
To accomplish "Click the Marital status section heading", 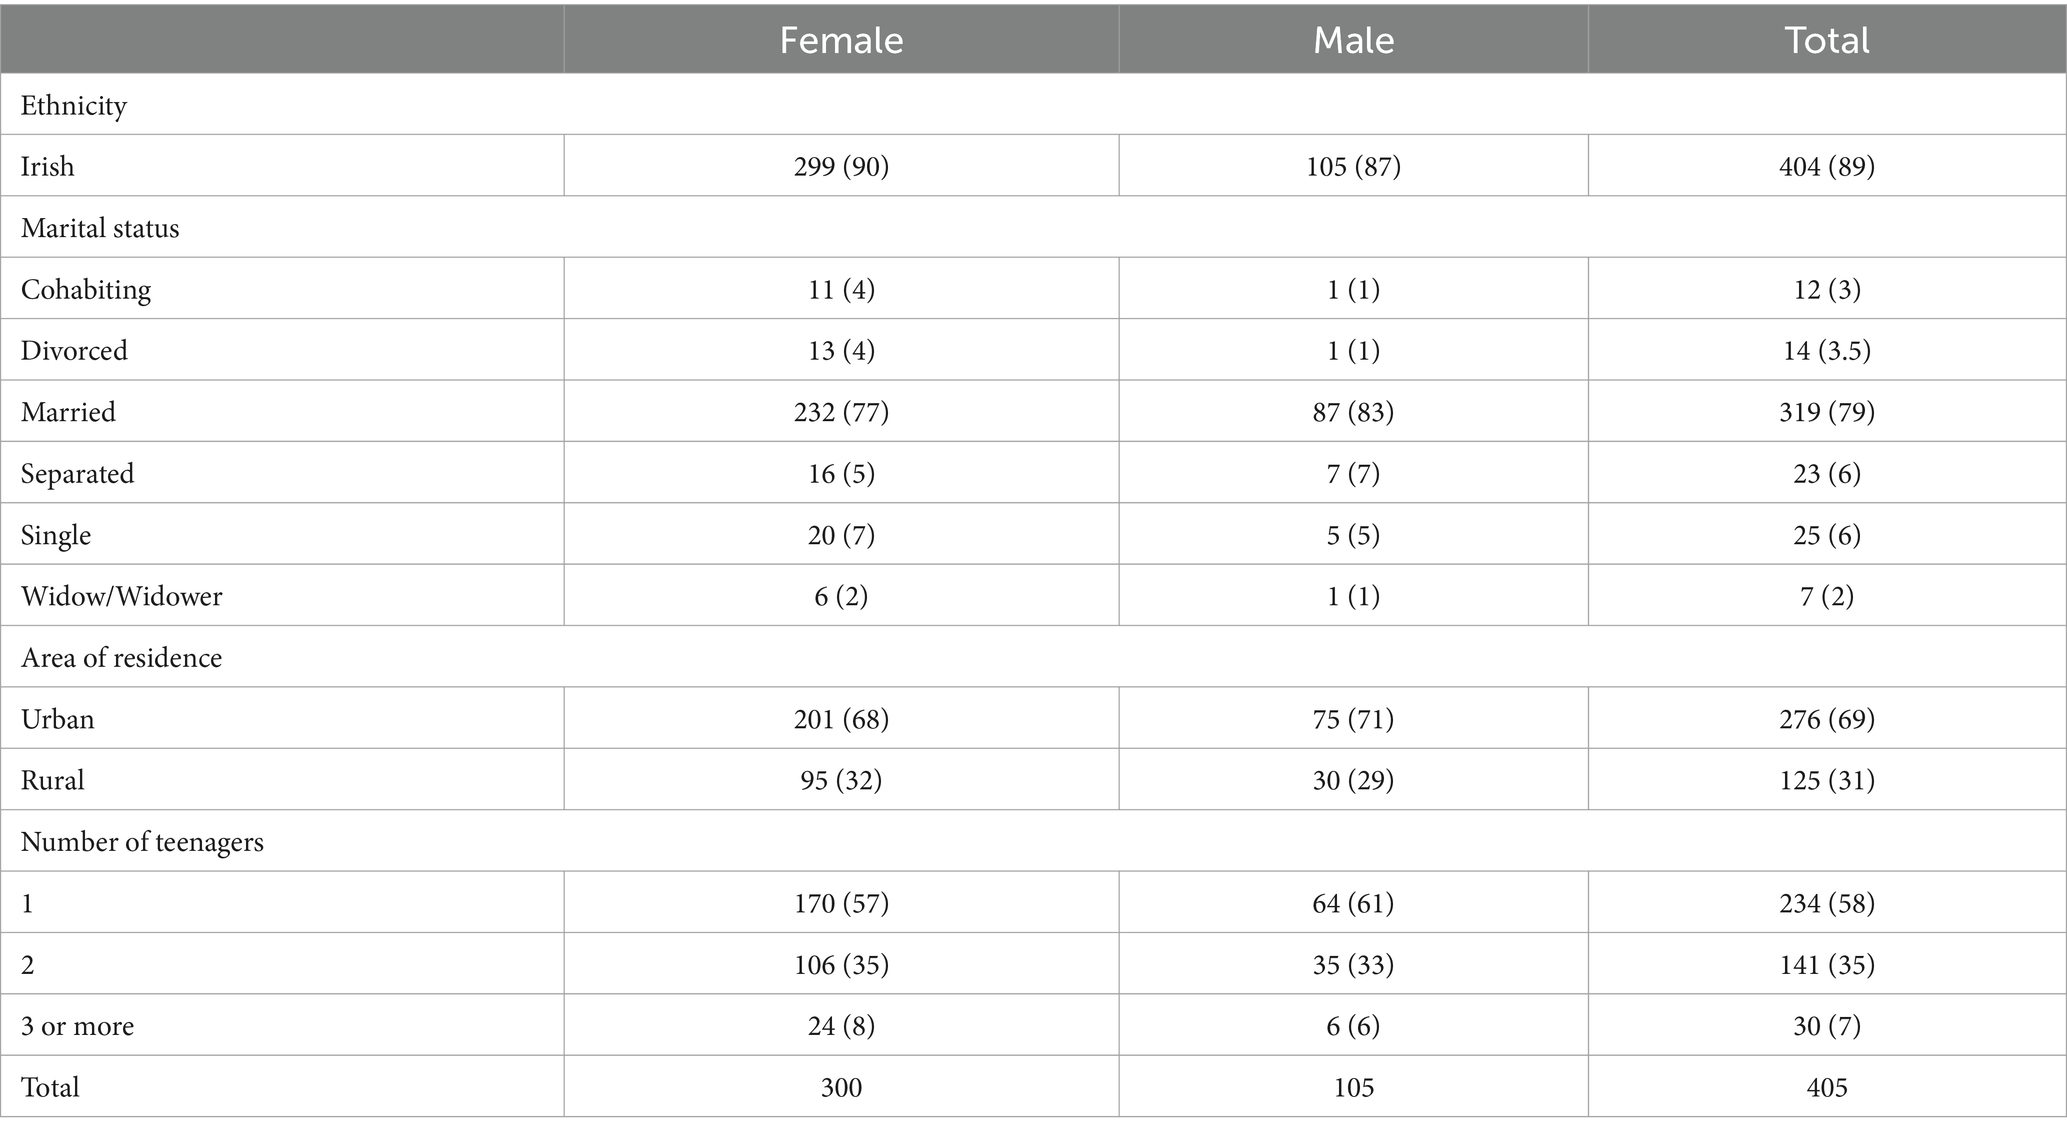I will (100, 228).
